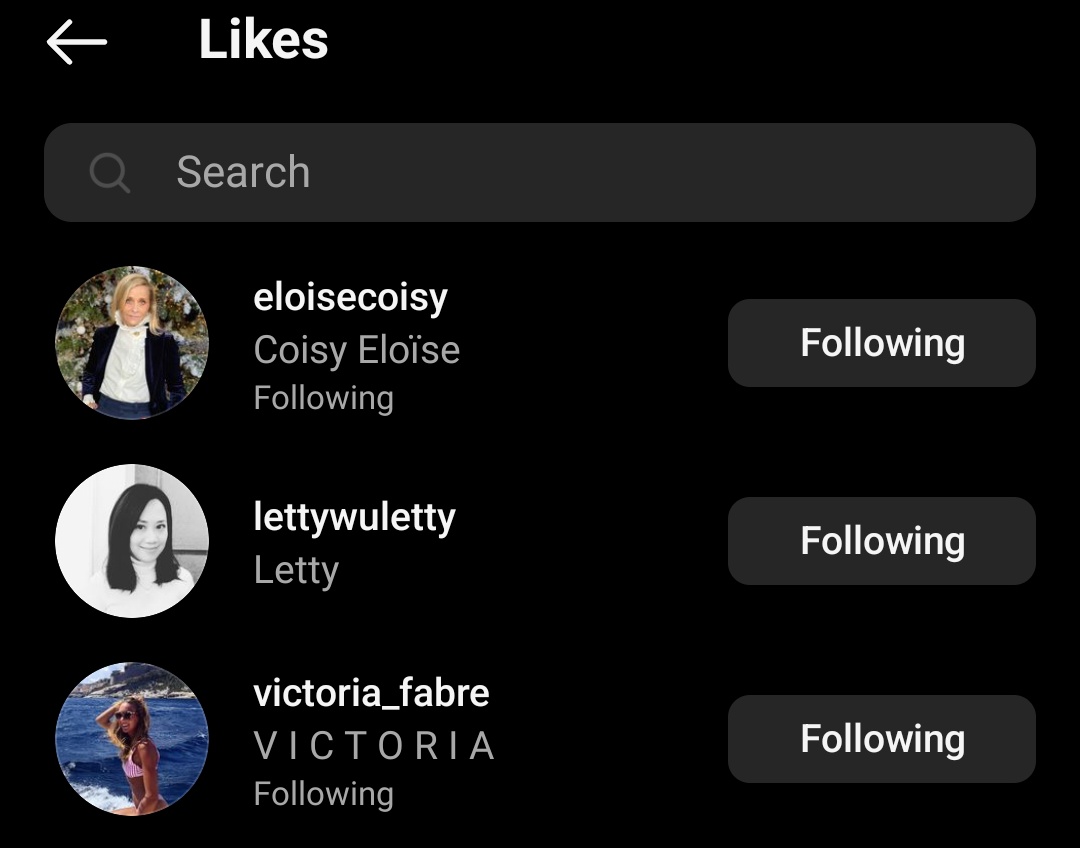Toggle Following button for victoria_fabre
Viewport: 1080px width, 848px height.
(882, 738)
